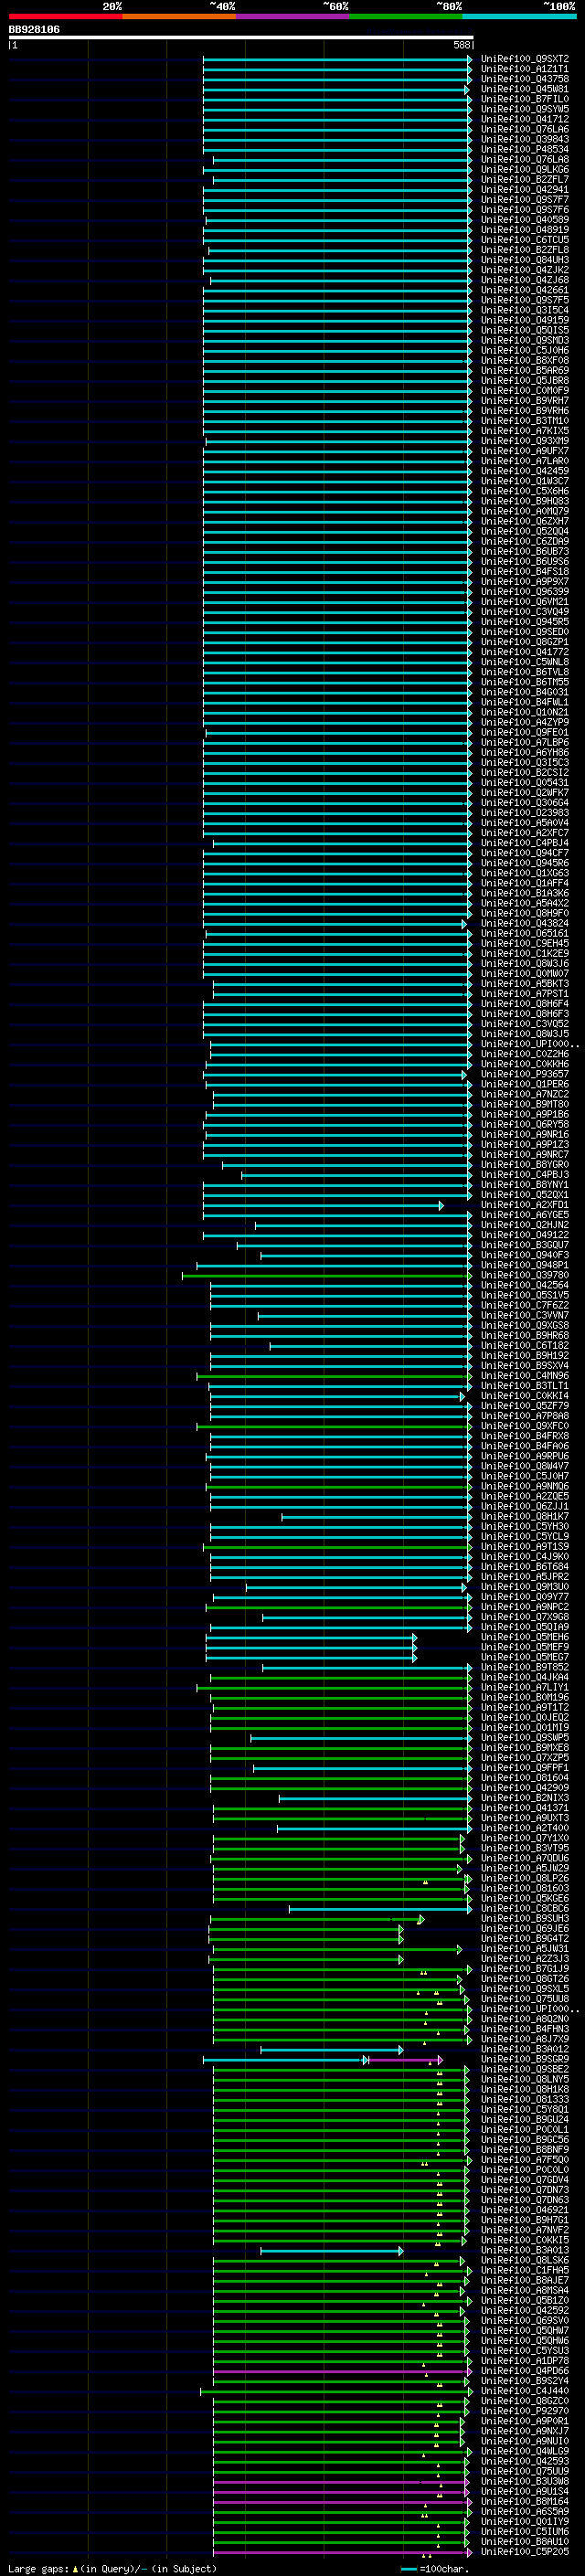Select the label UniRef100_B8XF08
Viewport: 585px width, 2576px height.
tap(525, 360)
